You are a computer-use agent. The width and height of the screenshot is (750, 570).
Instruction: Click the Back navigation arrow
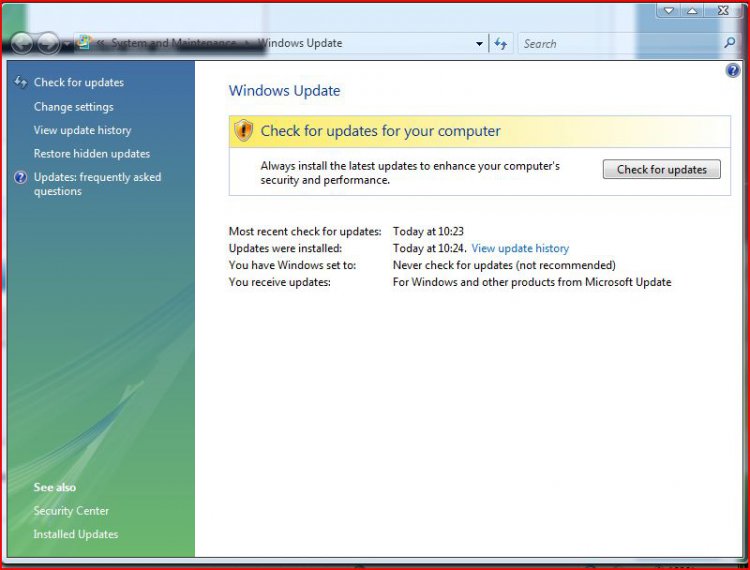[x=22, y=44]
